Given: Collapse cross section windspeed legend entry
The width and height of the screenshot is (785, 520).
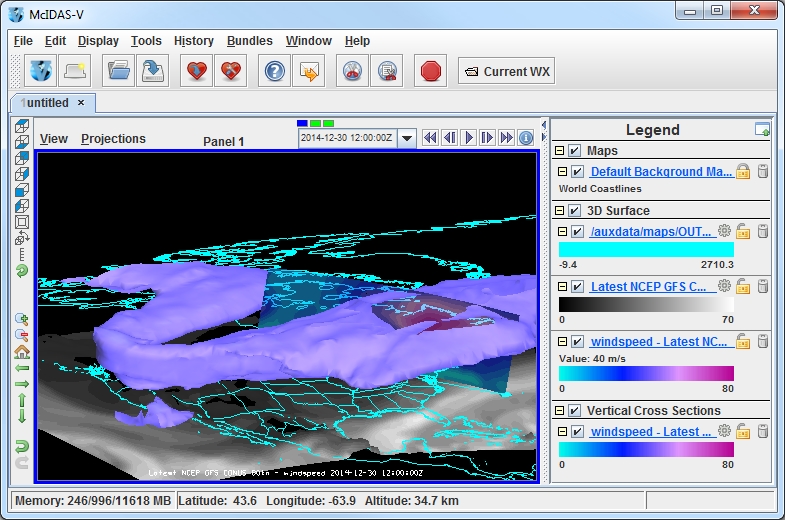Looking at the screenshot, I should (x=562, y=432).
